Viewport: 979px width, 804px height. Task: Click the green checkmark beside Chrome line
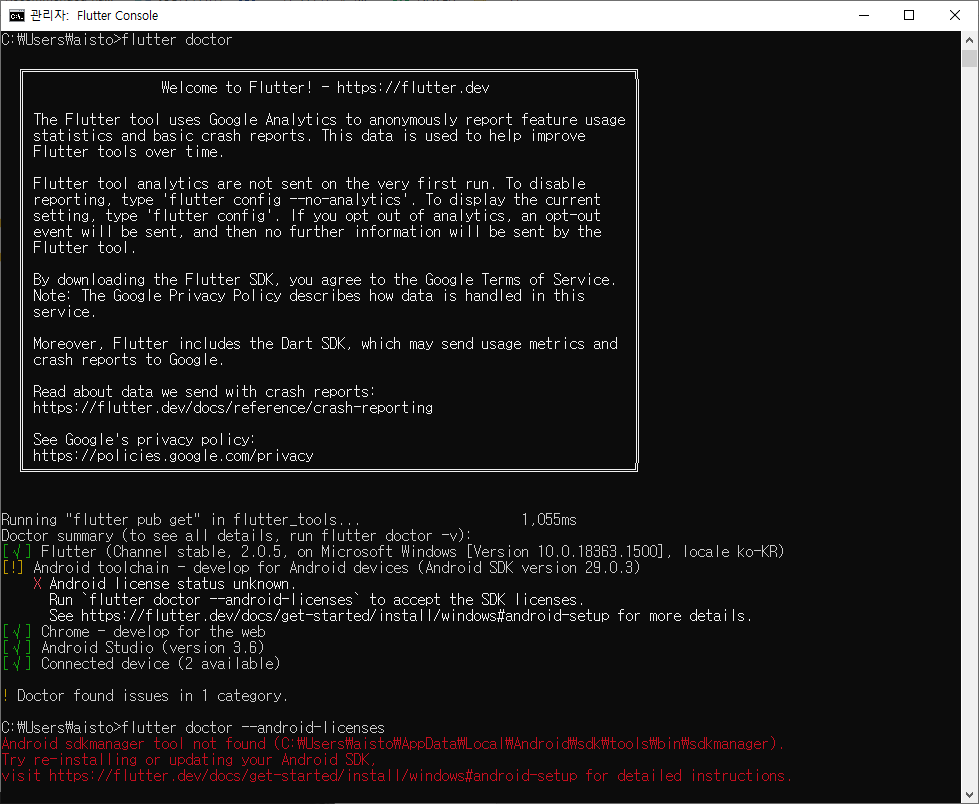pos(17,632)
